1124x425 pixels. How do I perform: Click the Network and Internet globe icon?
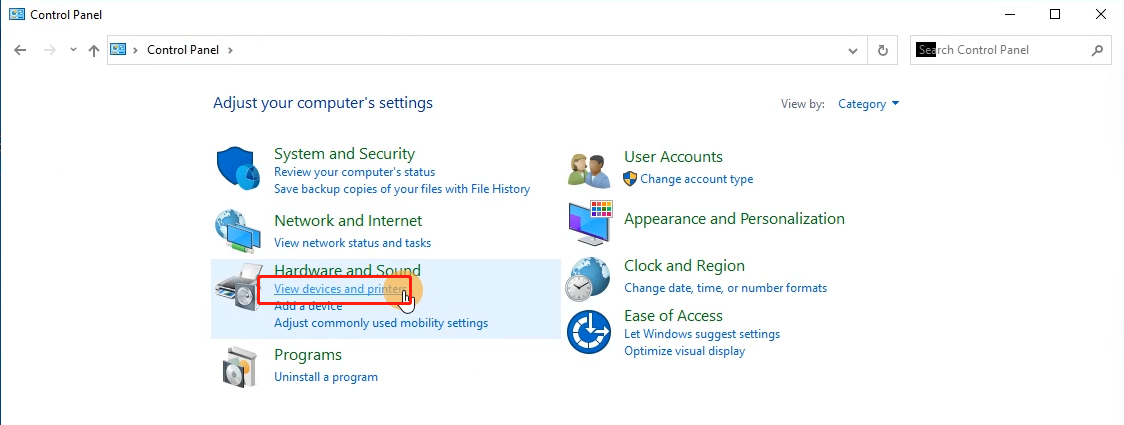coord(238,231)
